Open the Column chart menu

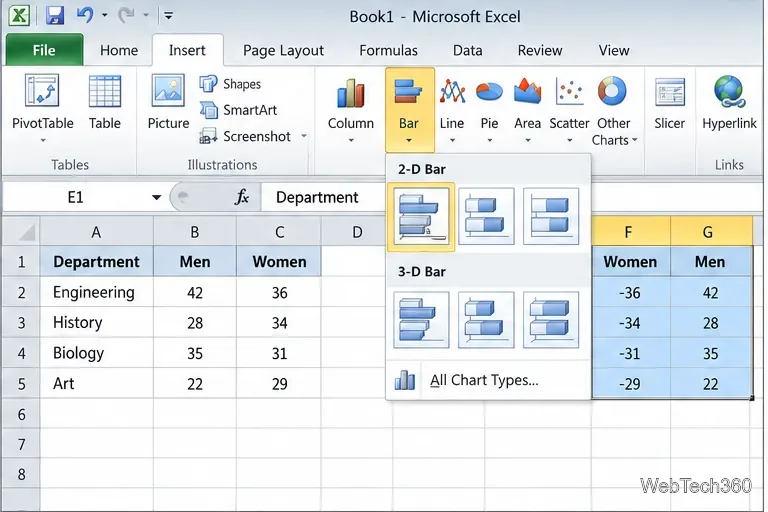[x=351, y=109]
